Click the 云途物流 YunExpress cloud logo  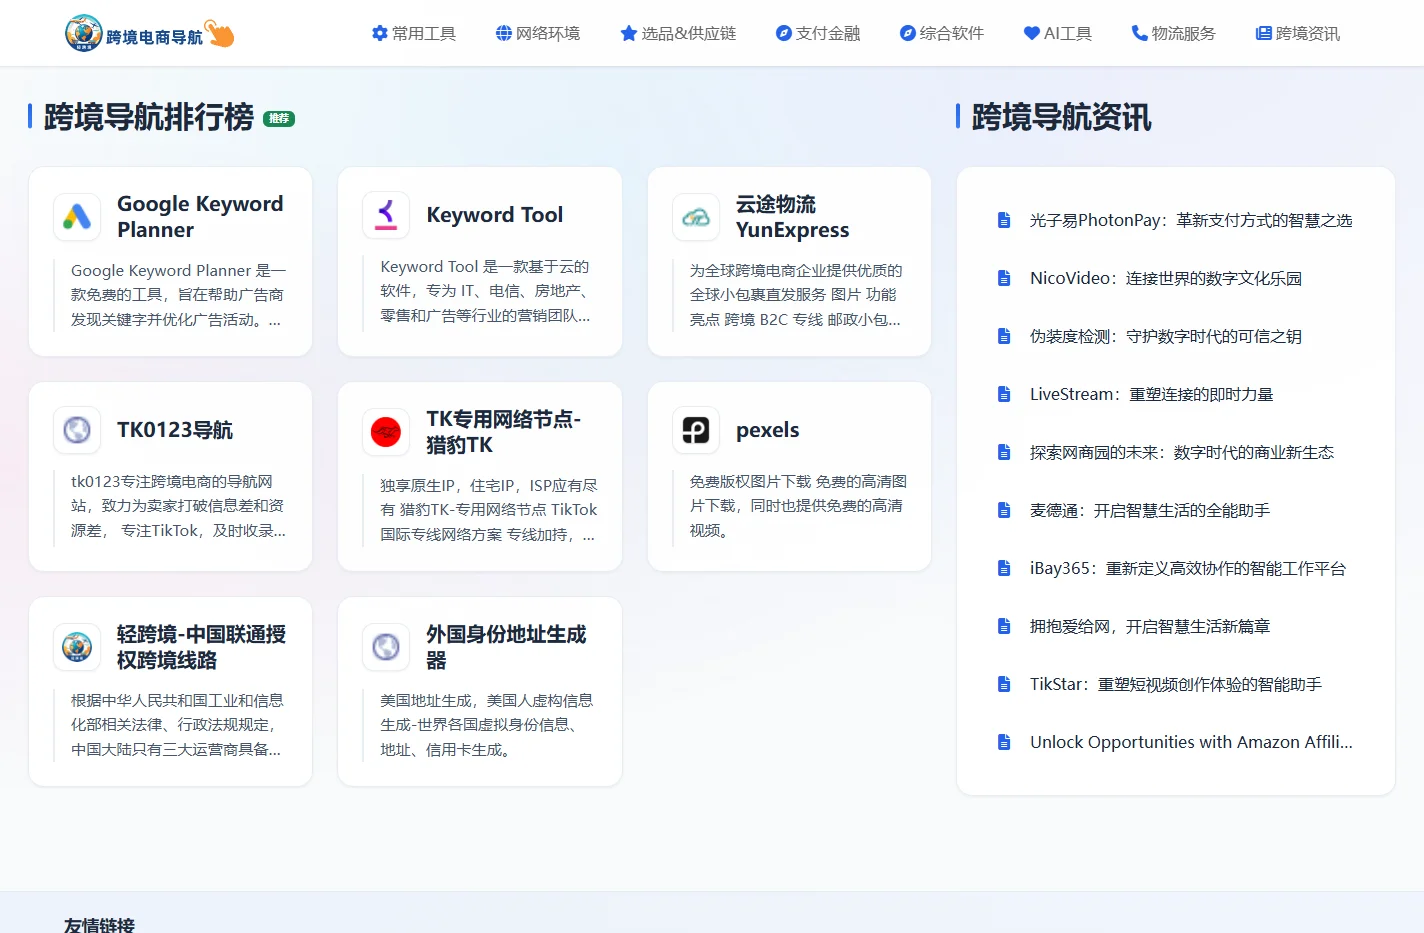tap(696, 217)
